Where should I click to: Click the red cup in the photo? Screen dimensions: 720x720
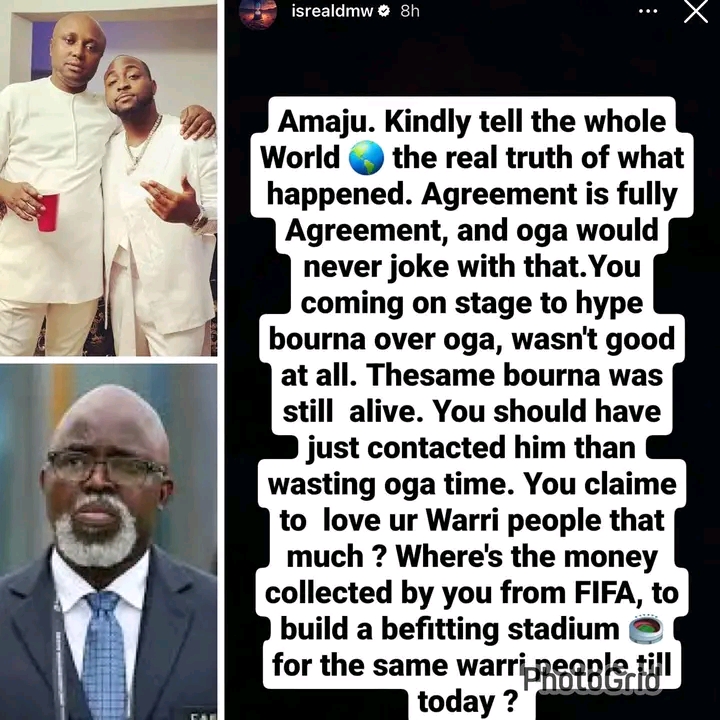coord(48,212)
